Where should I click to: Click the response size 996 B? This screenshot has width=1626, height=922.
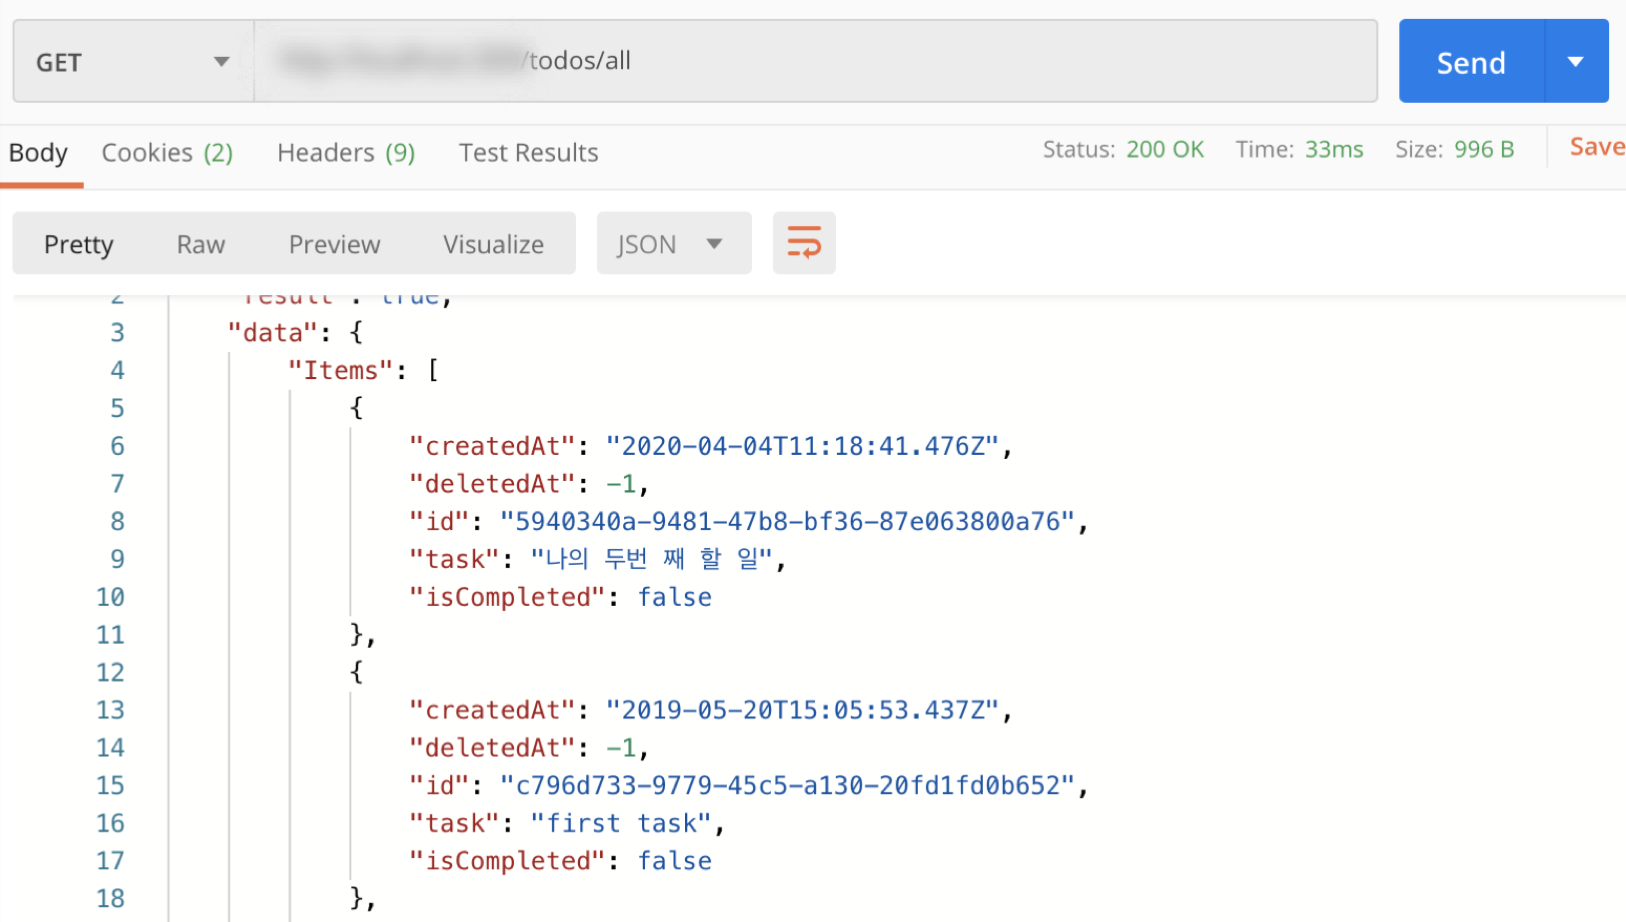coord(1484,150)
